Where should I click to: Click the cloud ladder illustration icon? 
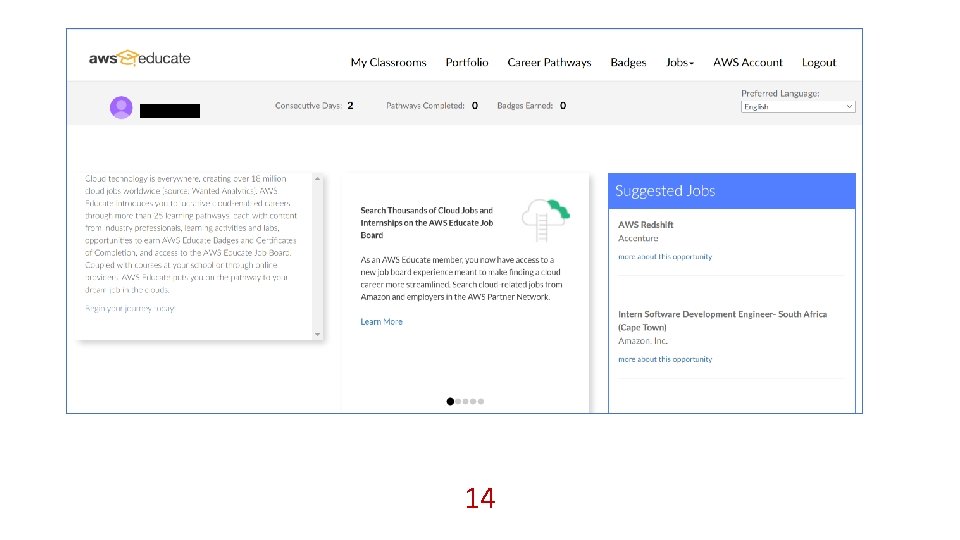[x=545, y=220]
